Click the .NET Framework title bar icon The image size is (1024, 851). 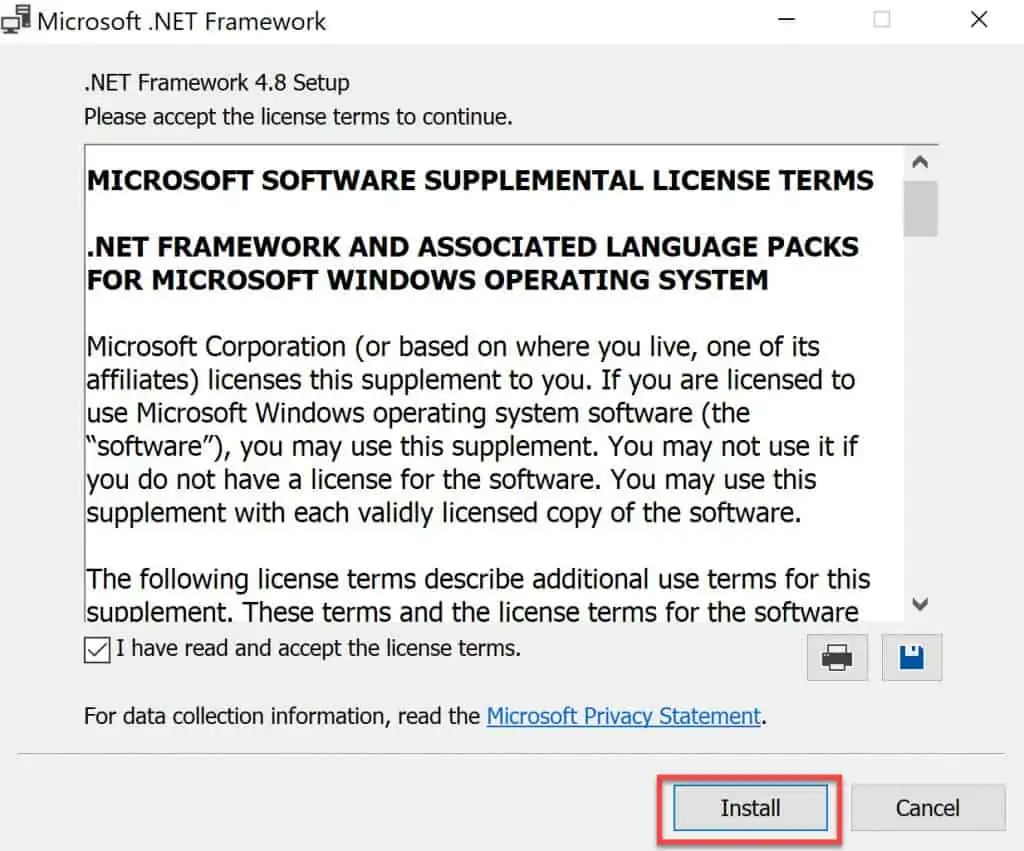click(16, 20)
